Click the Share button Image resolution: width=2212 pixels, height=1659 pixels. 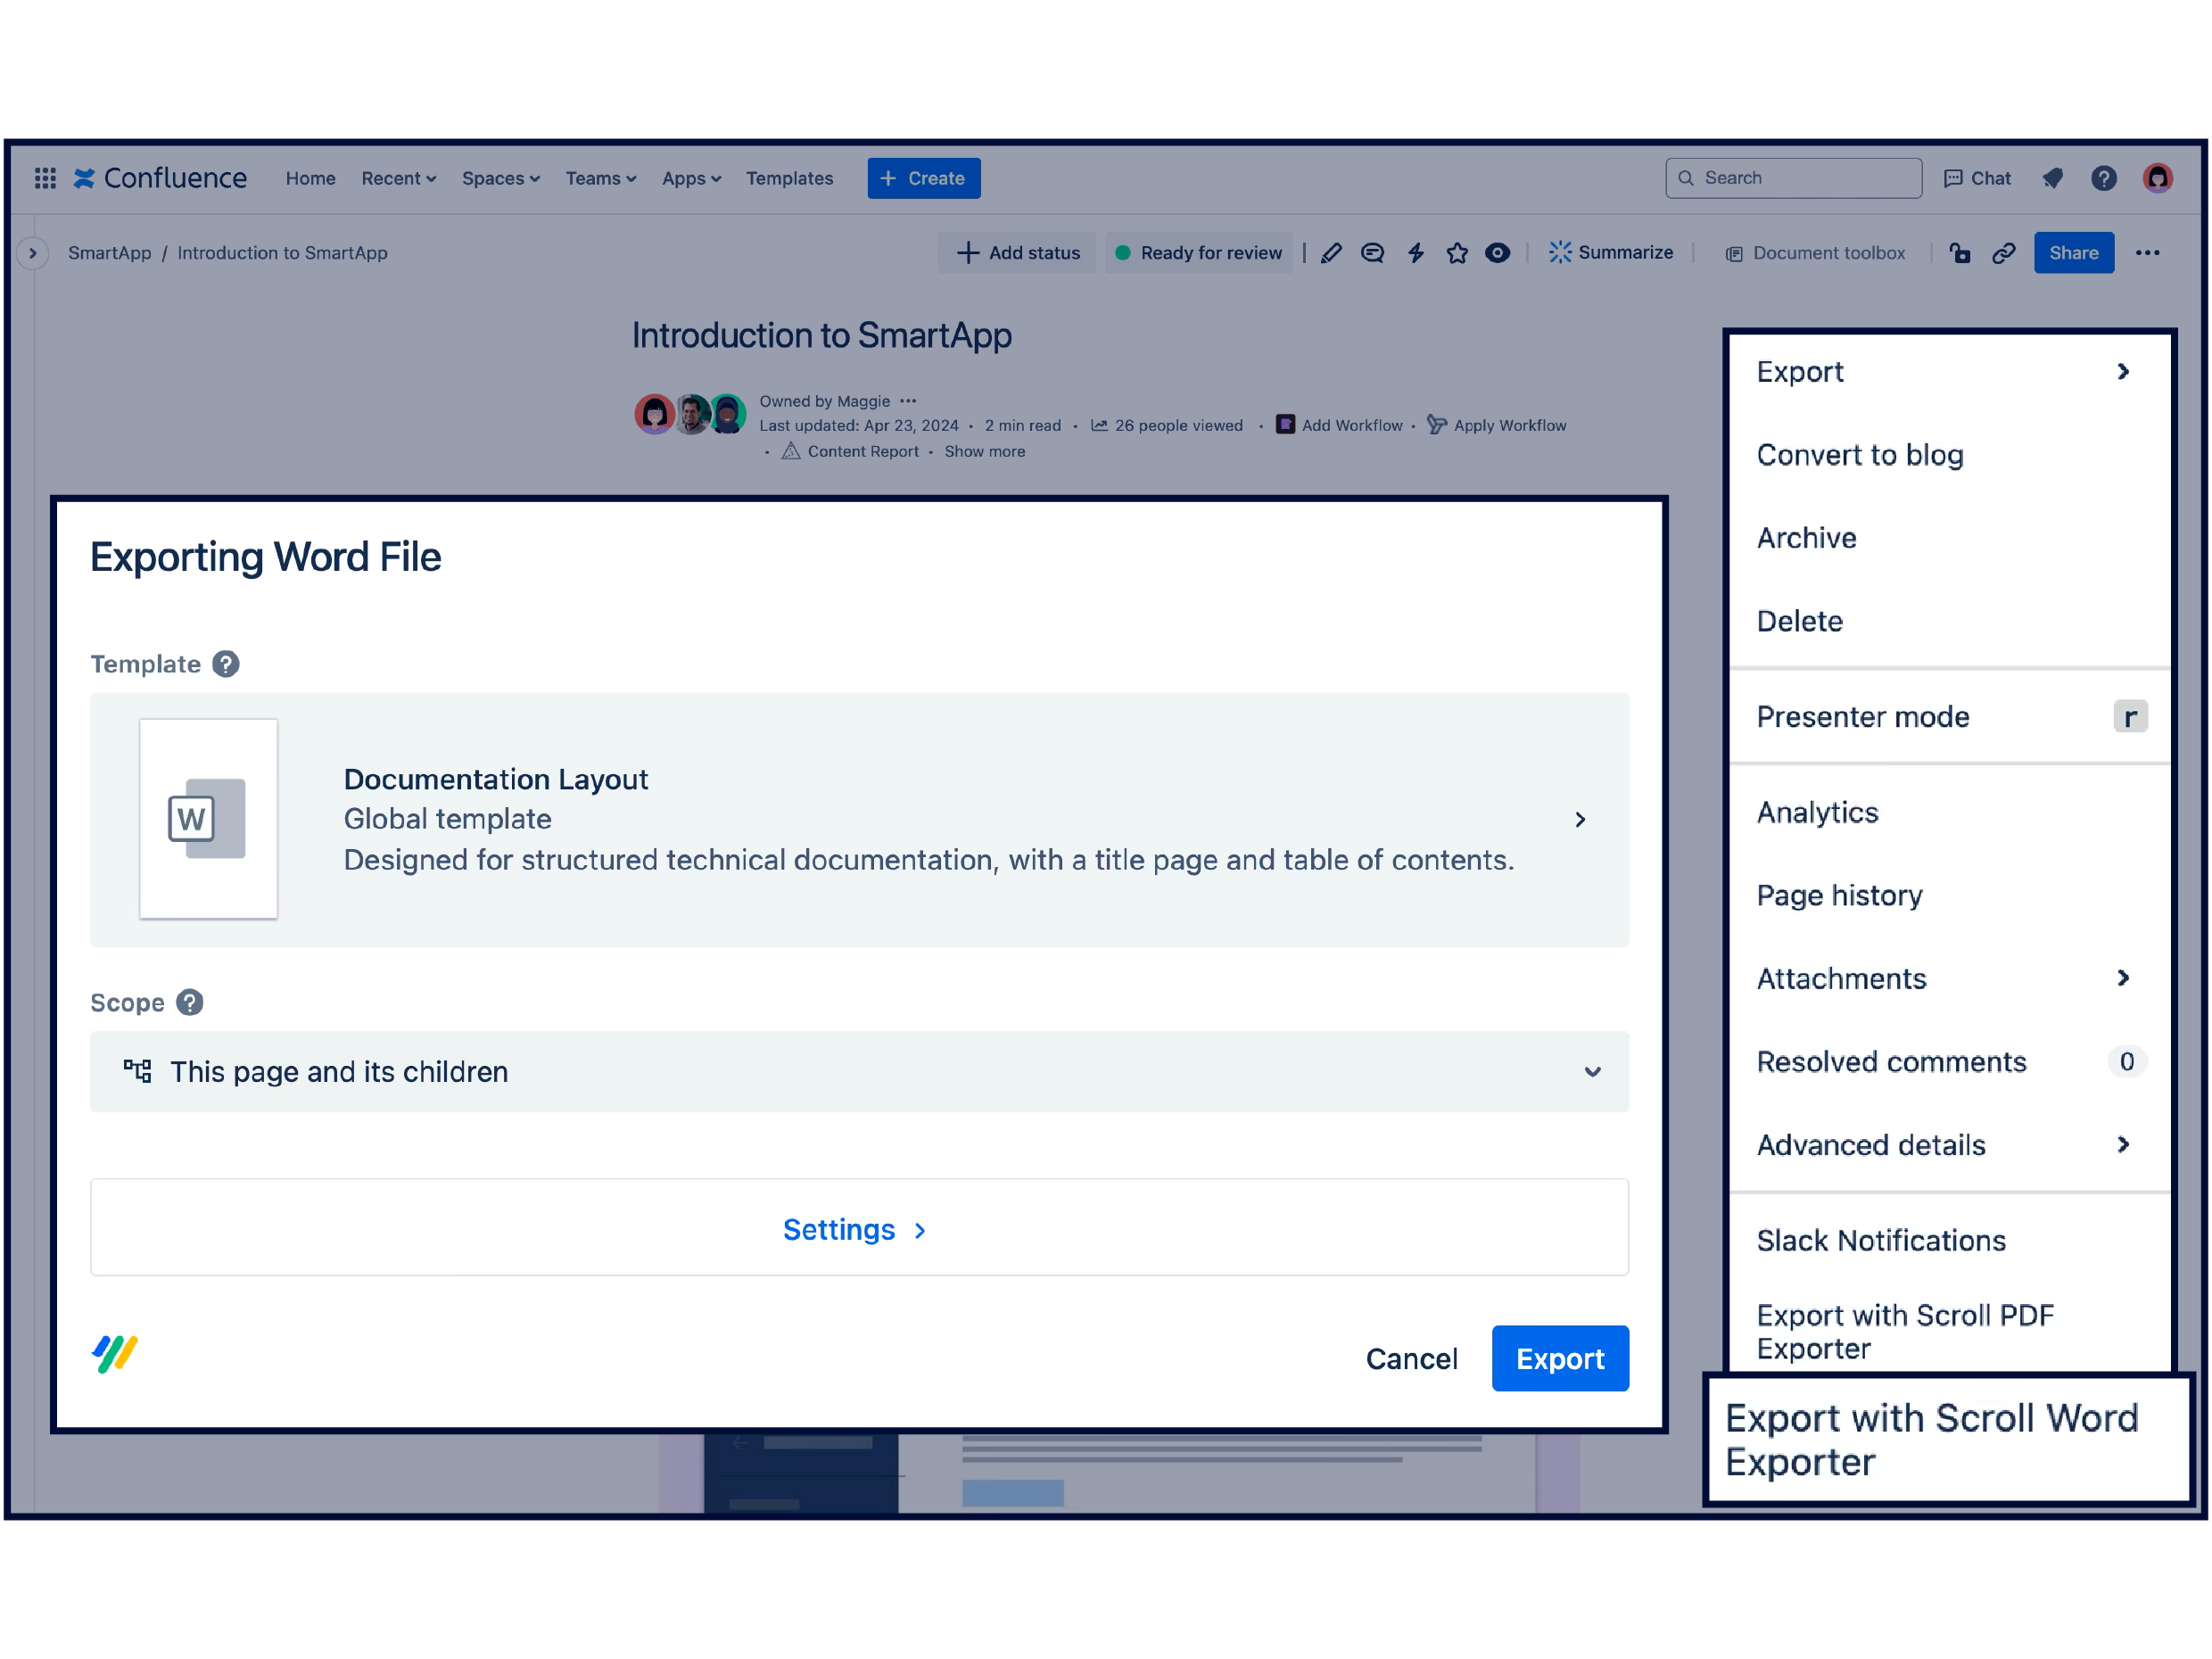2073,253
